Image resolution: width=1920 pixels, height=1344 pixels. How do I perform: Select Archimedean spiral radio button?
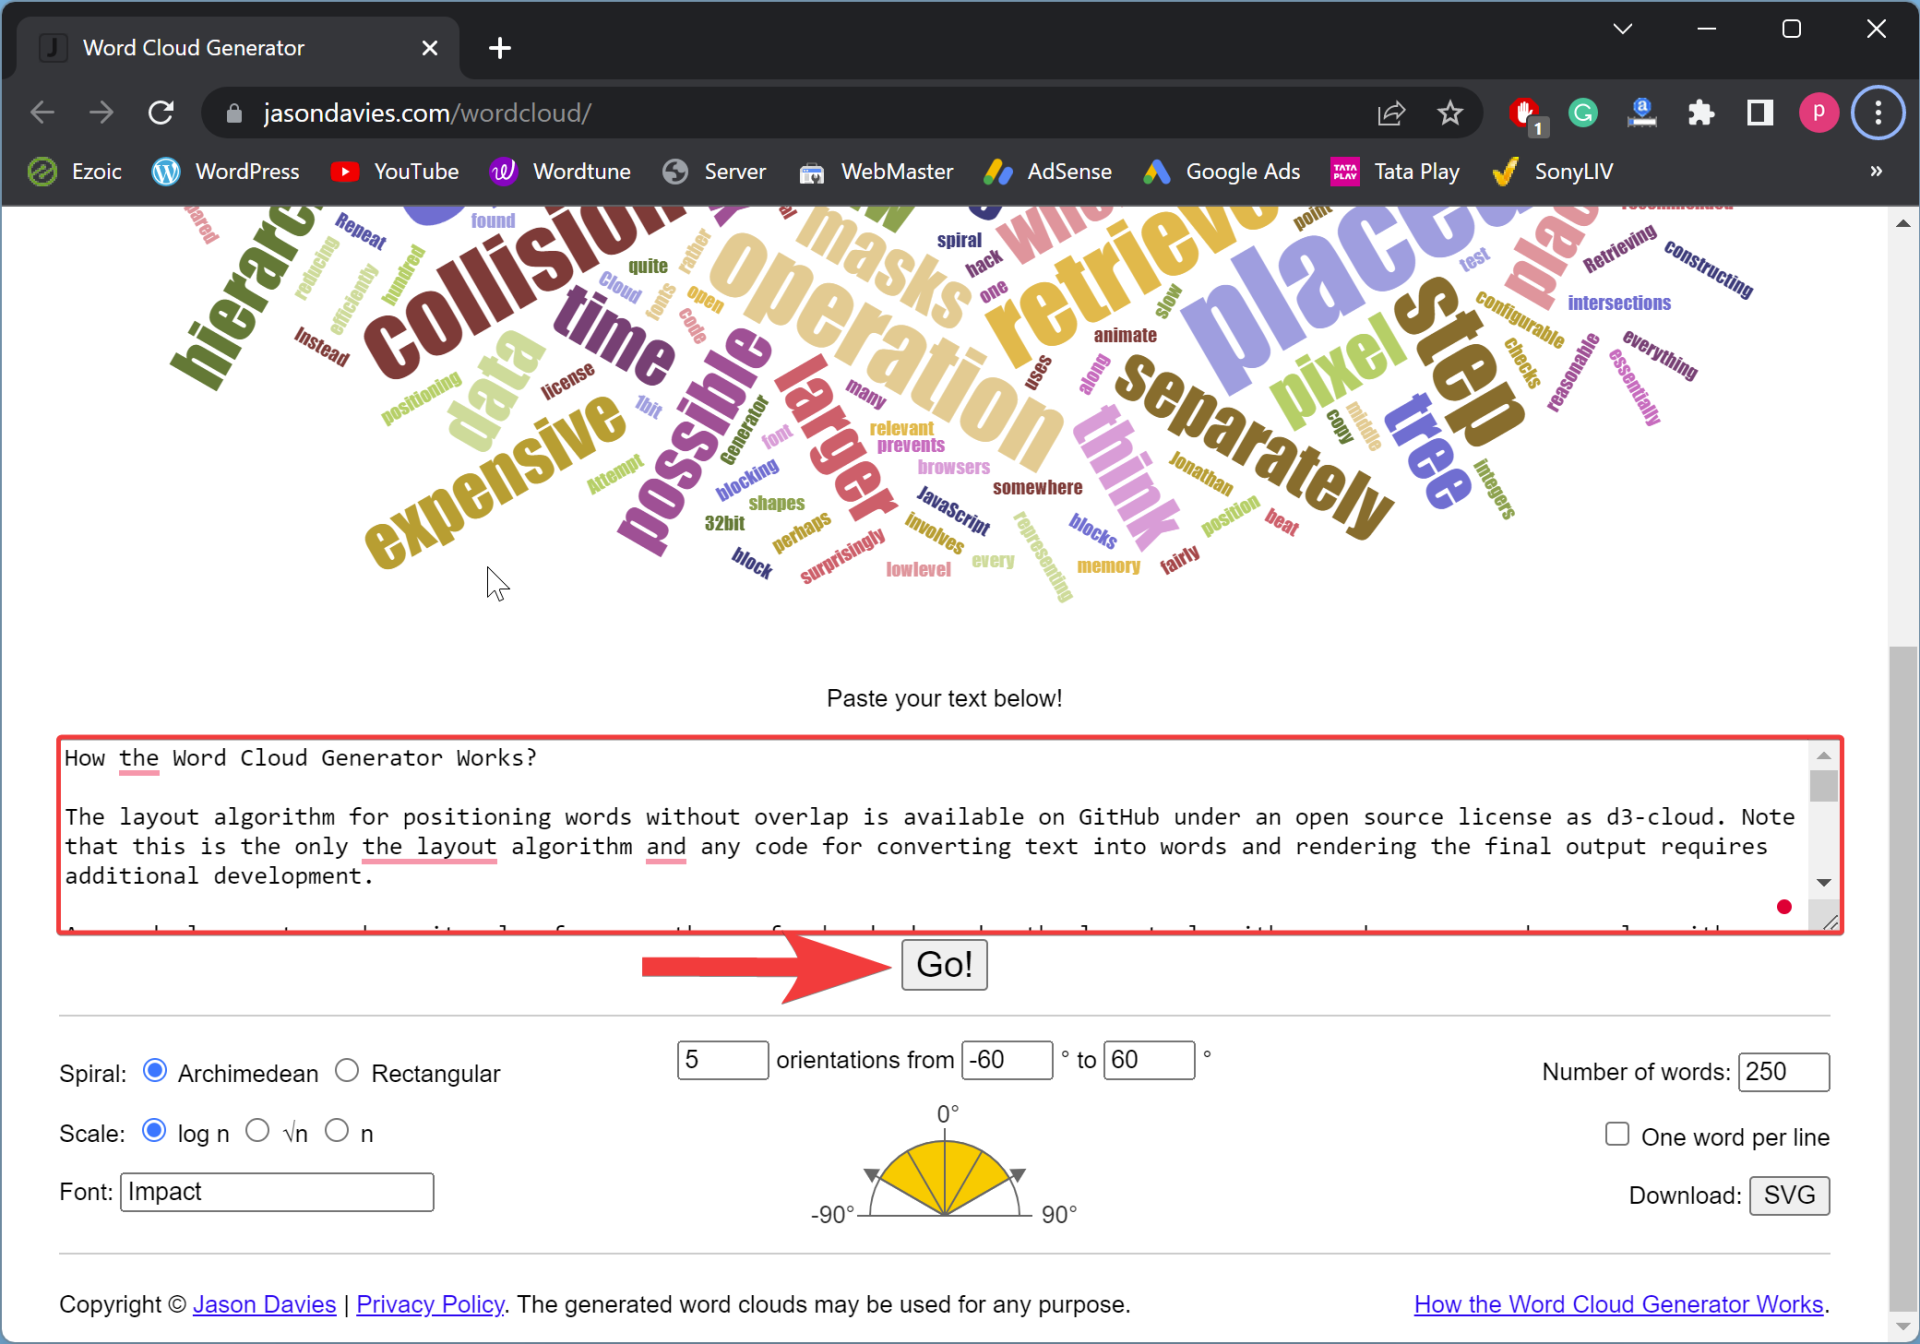(155, 1071)
